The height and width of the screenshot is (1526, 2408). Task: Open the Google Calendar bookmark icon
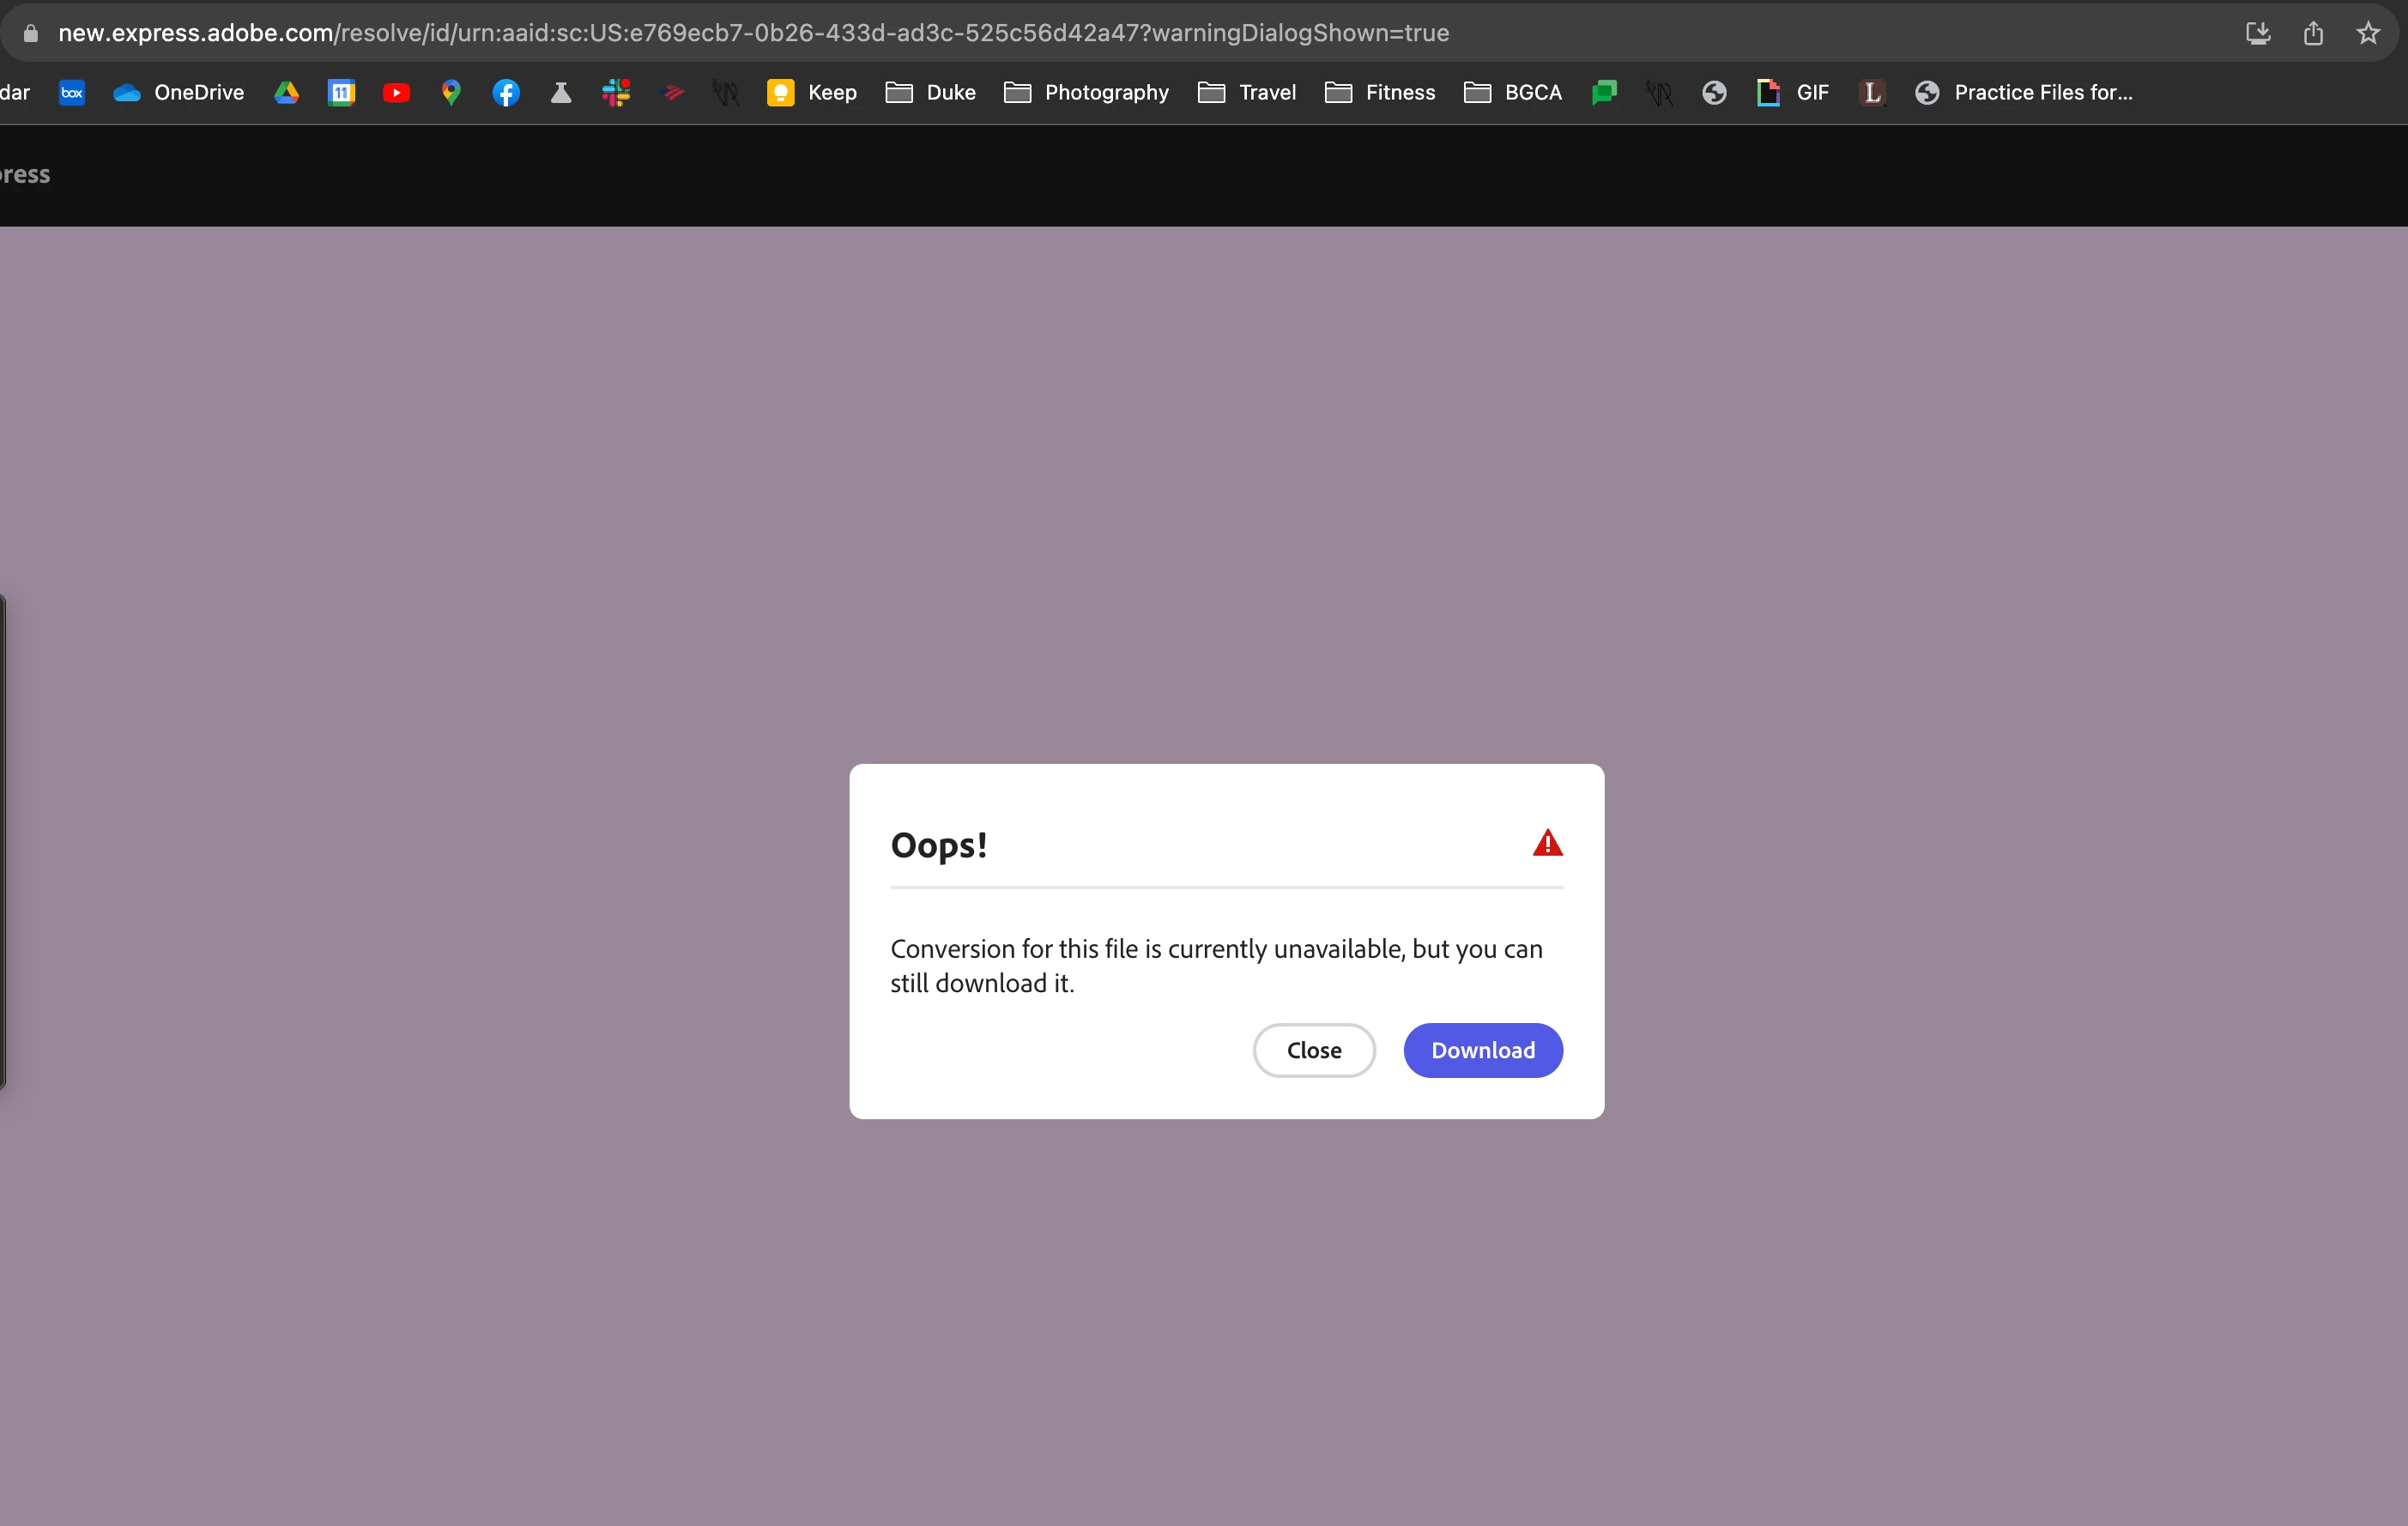[x=341, y=92]
